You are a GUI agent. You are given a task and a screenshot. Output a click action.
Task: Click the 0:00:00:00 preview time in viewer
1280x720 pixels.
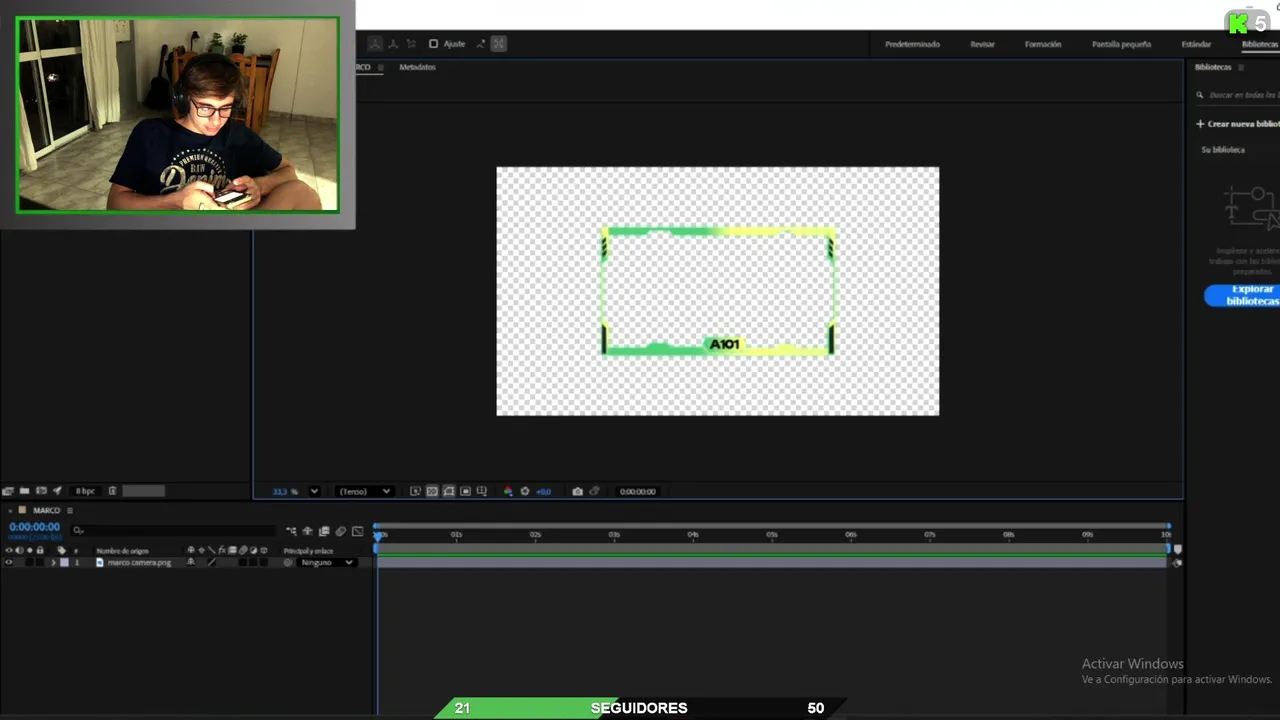click(x=637, y=491)
